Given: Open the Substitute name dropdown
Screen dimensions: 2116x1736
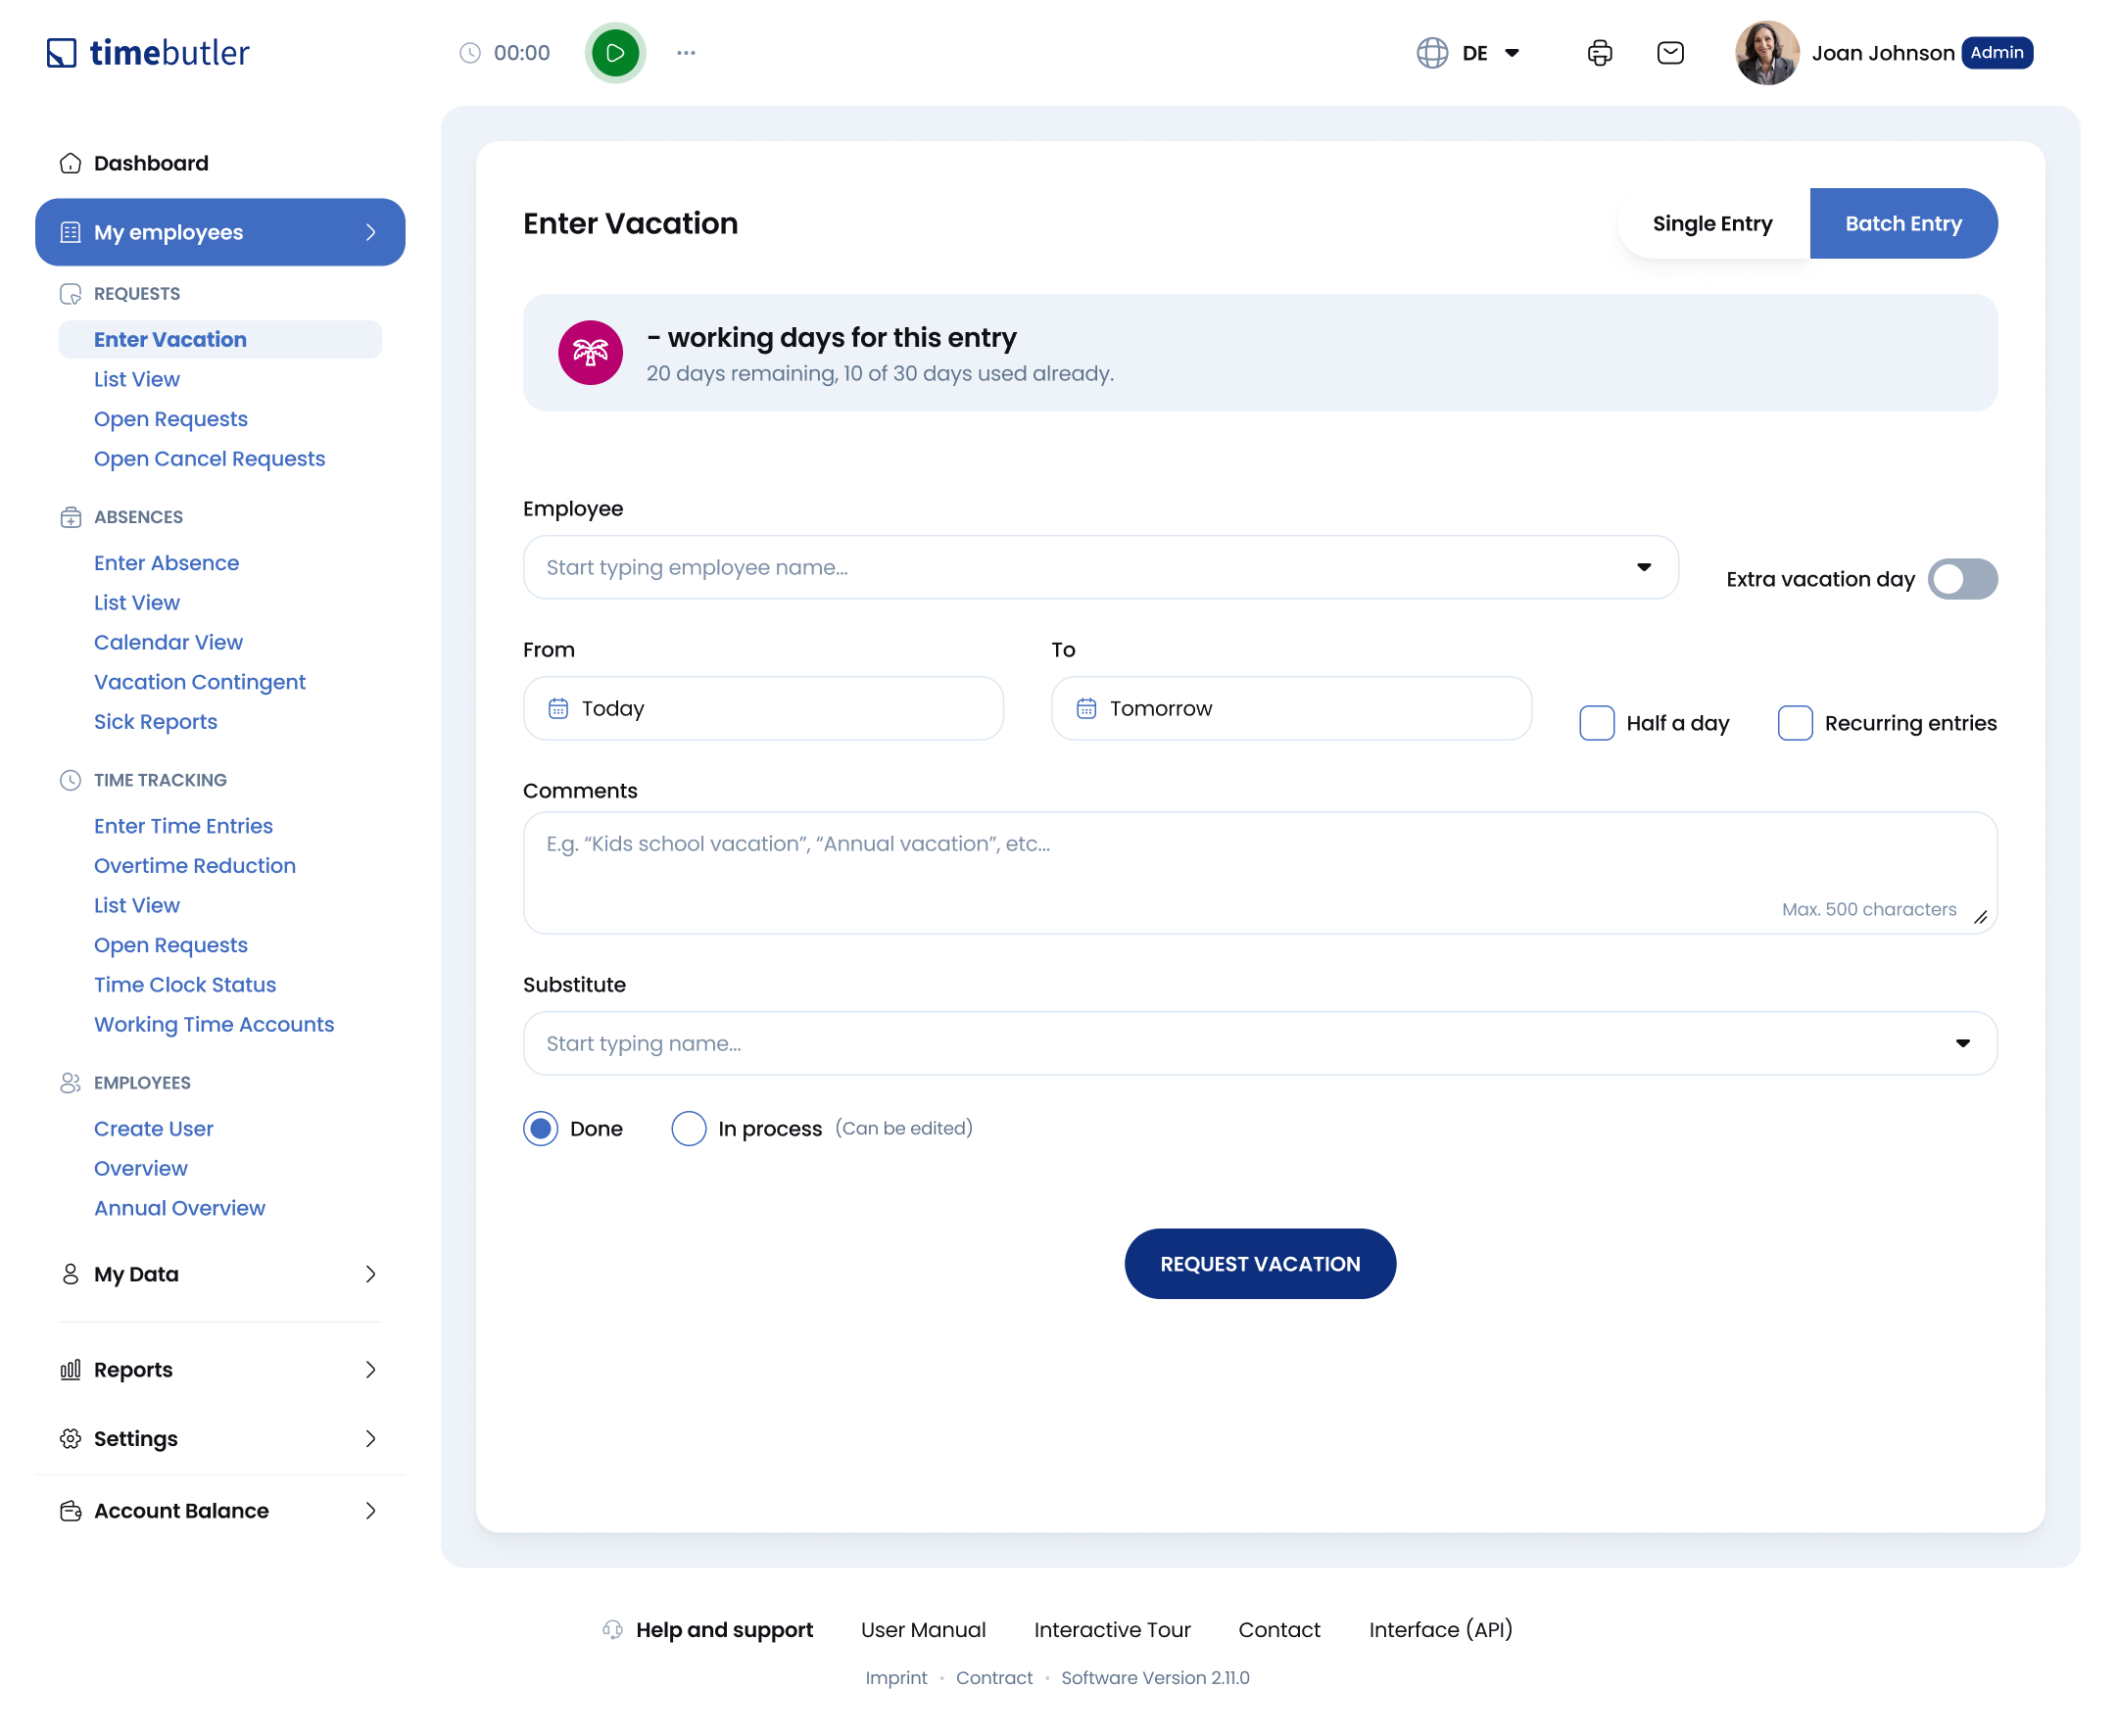Looking at the screenshot, I should tap(1963, 1043).
